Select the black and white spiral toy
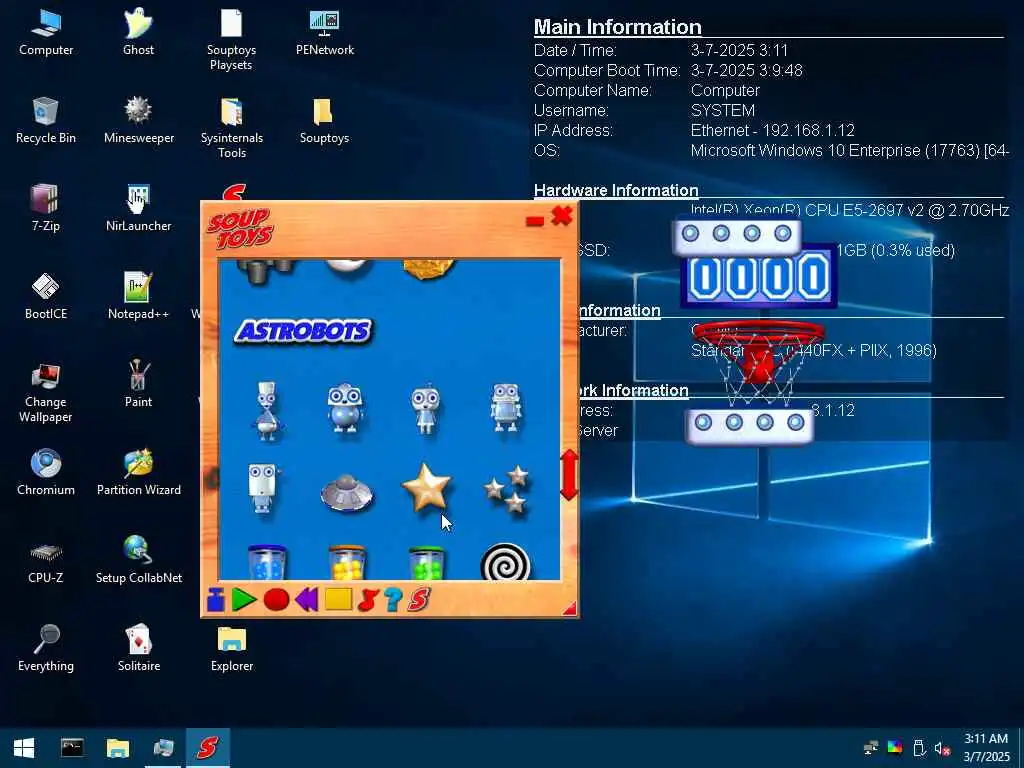 click(505, 562)
